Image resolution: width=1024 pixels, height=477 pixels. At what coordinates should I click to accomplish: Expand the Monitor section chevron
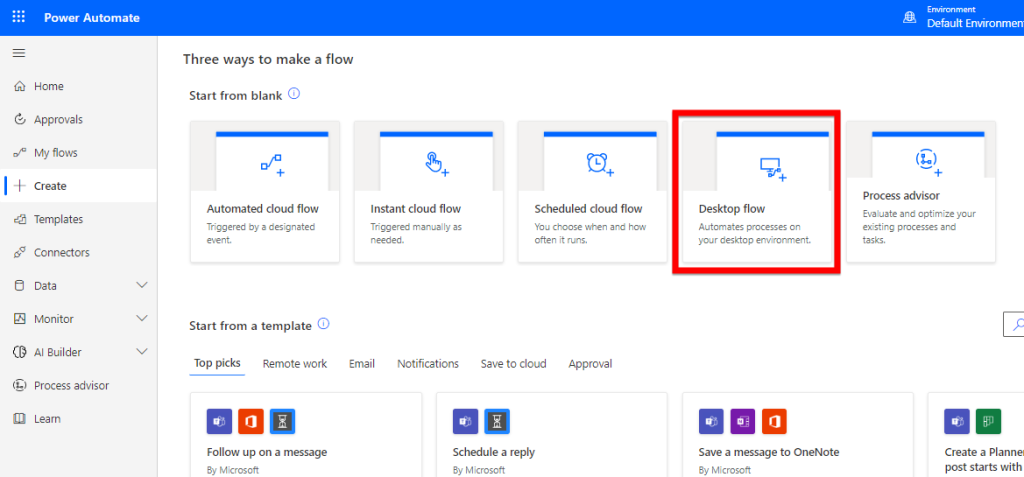tap(142, 318)
